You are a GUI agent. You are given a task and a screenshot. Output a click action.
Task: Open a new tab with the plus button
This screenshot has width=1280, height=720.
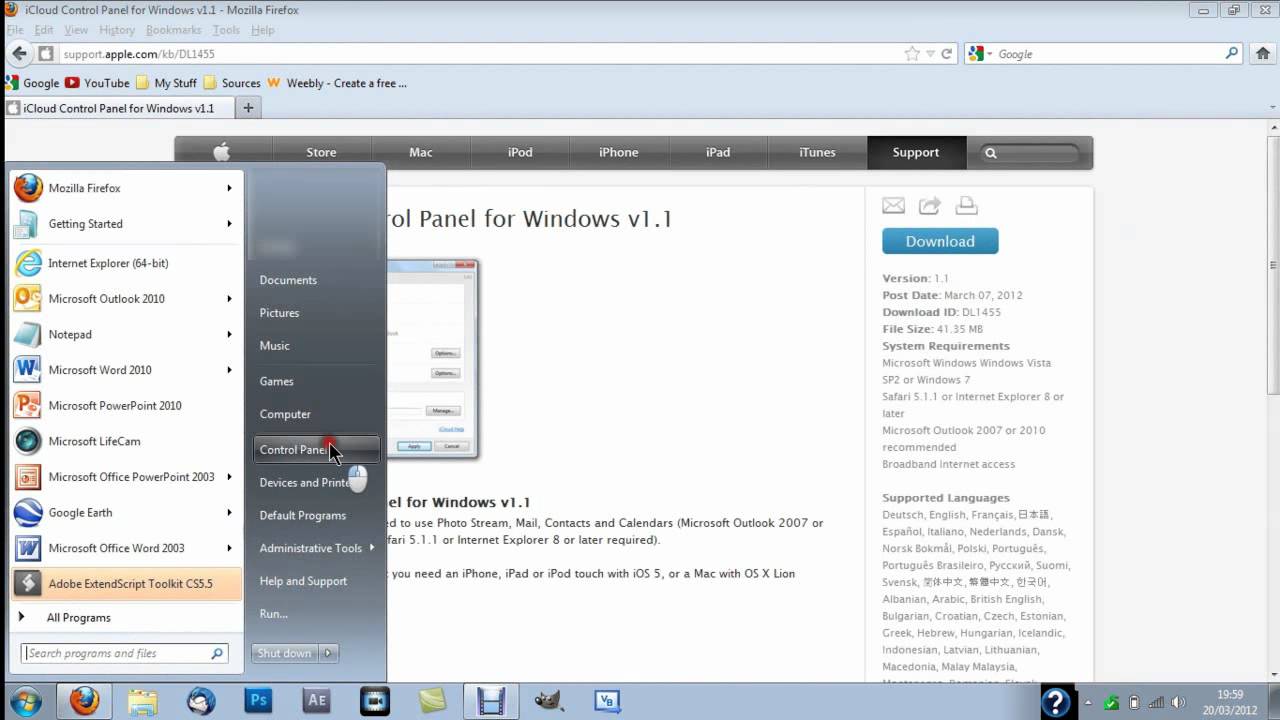(x=248, y=108)
